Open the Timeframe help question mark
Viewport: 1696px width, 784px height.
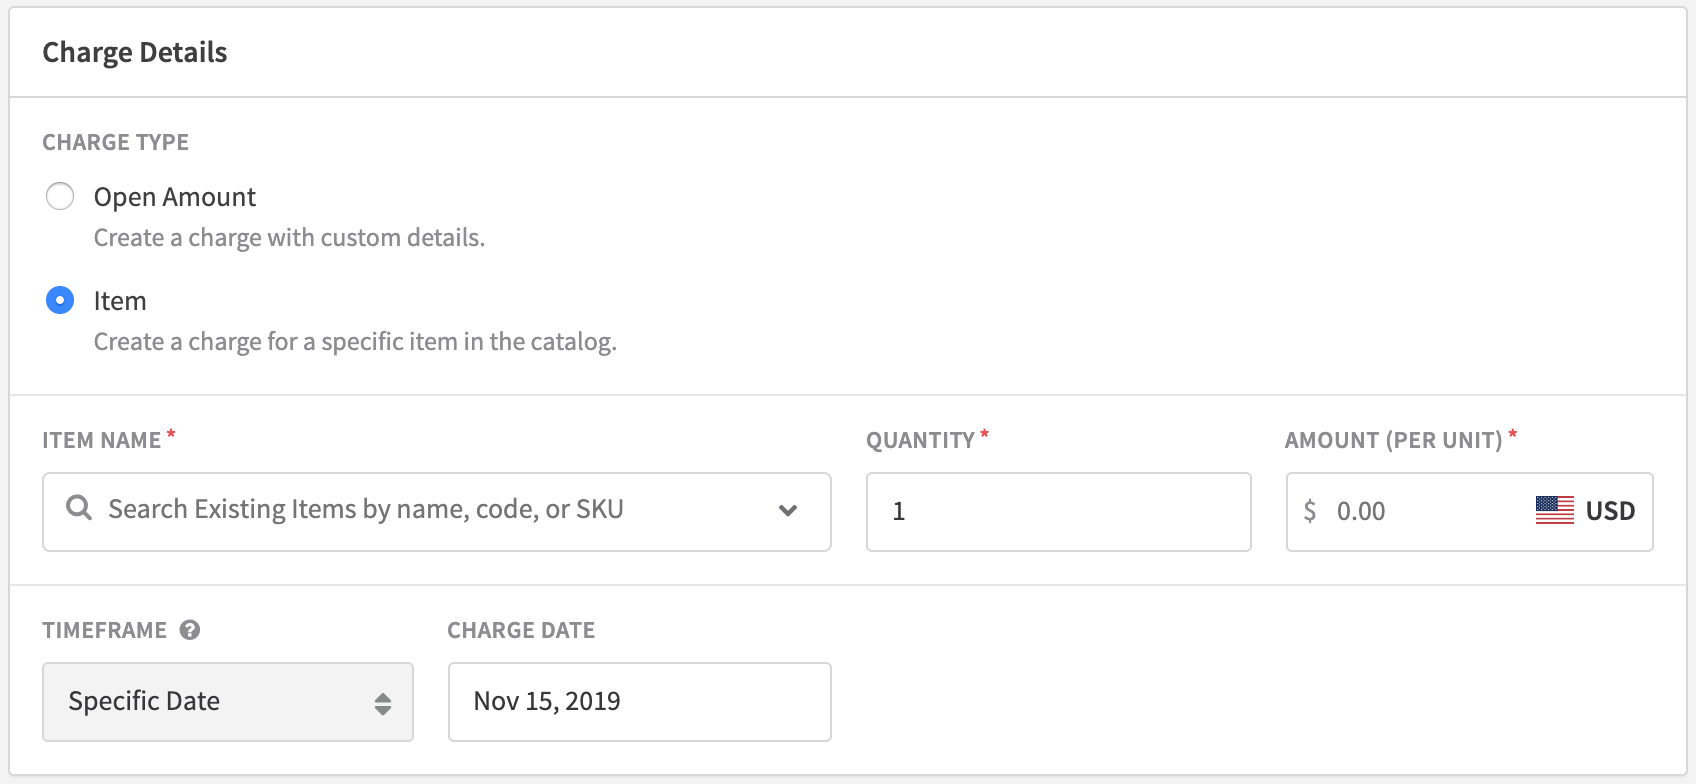click(190, 630)
